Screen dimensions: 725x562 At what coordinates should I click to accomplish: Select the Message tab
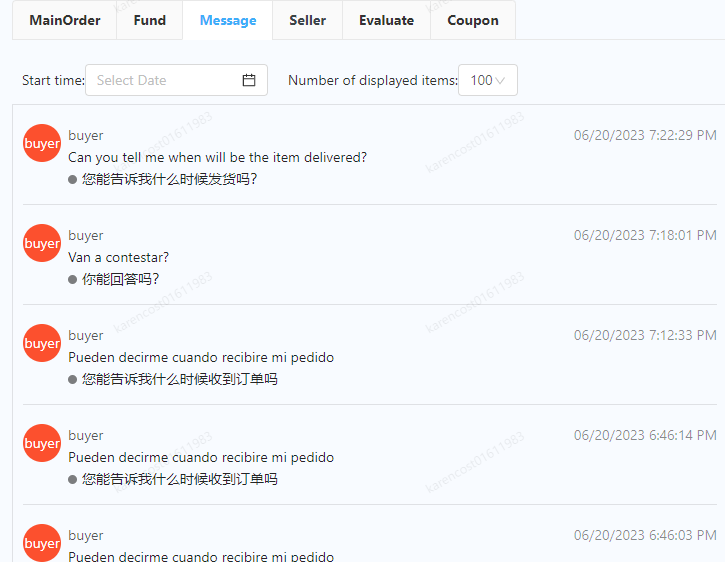click(x=228, y=20)
